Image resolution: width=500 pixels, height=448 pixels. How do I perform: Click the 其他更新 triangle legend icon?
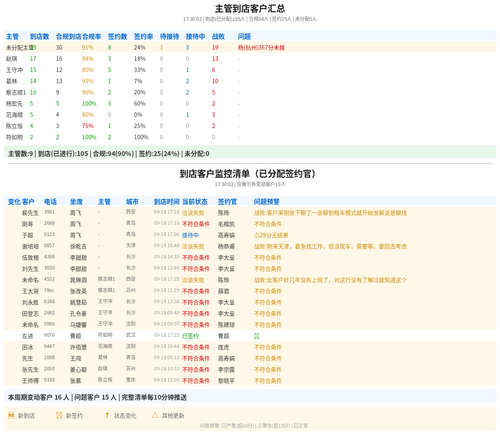click(x=155, y=415)
